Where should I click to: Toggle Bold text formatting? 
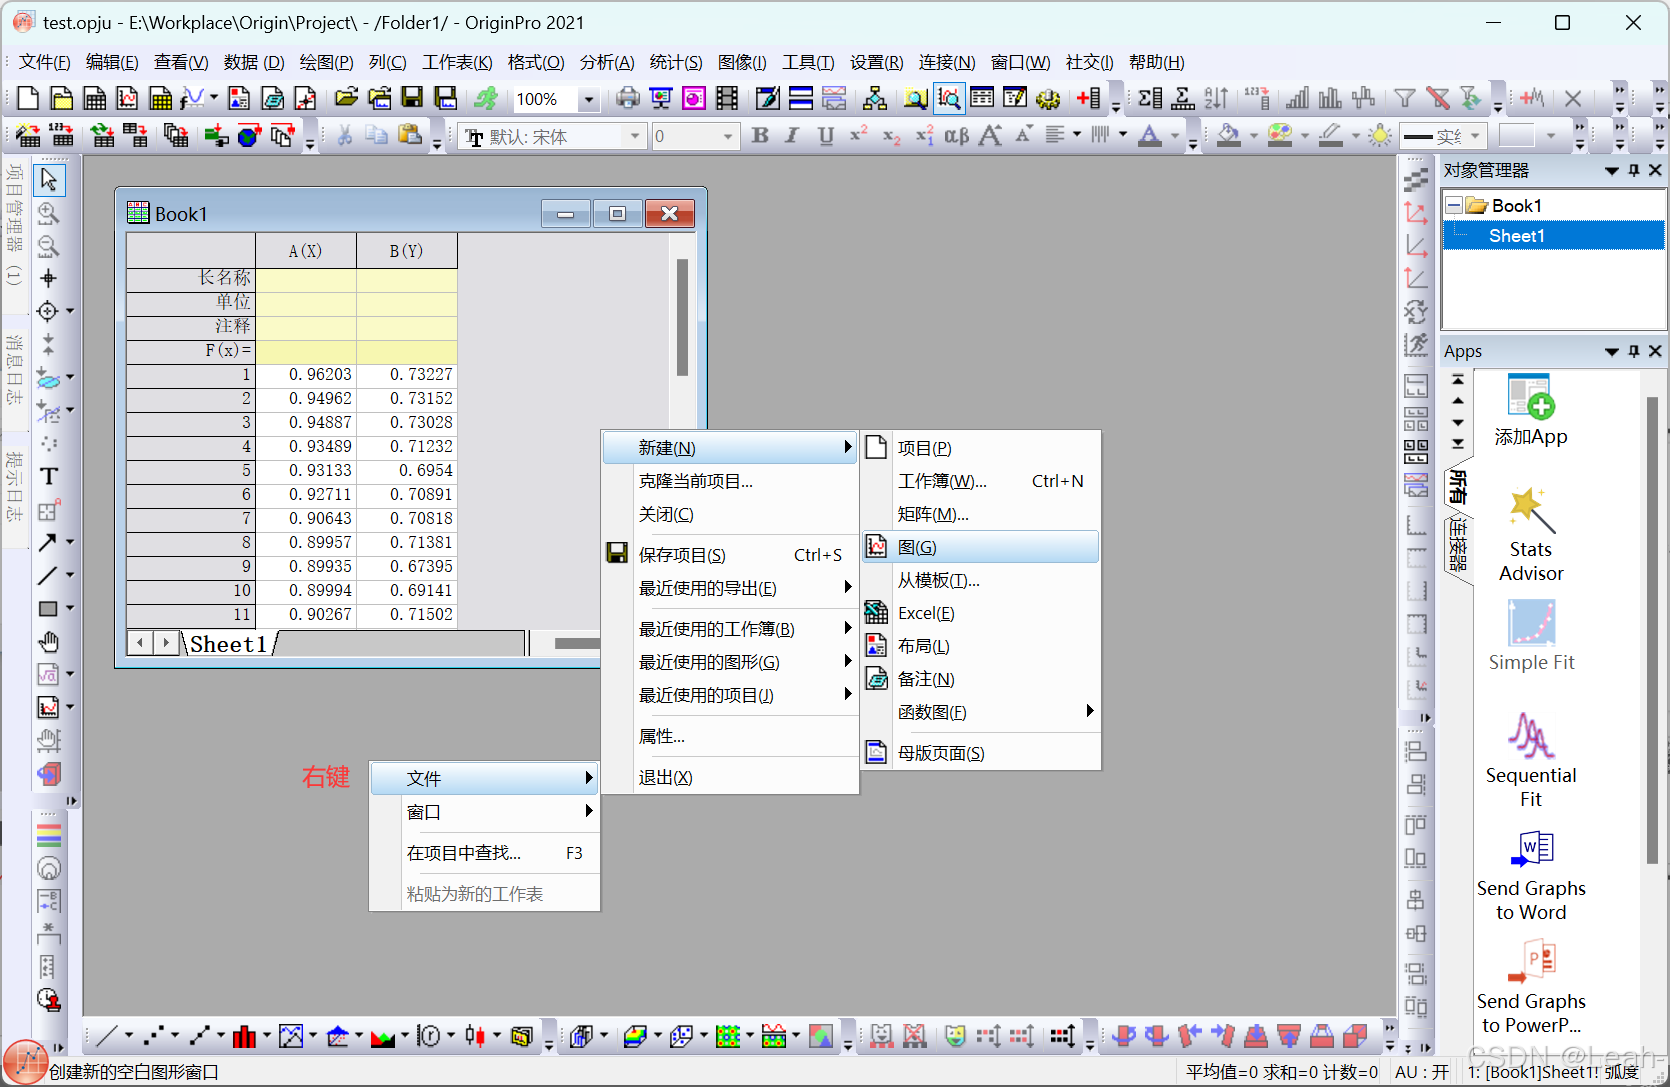coord(759,136)
